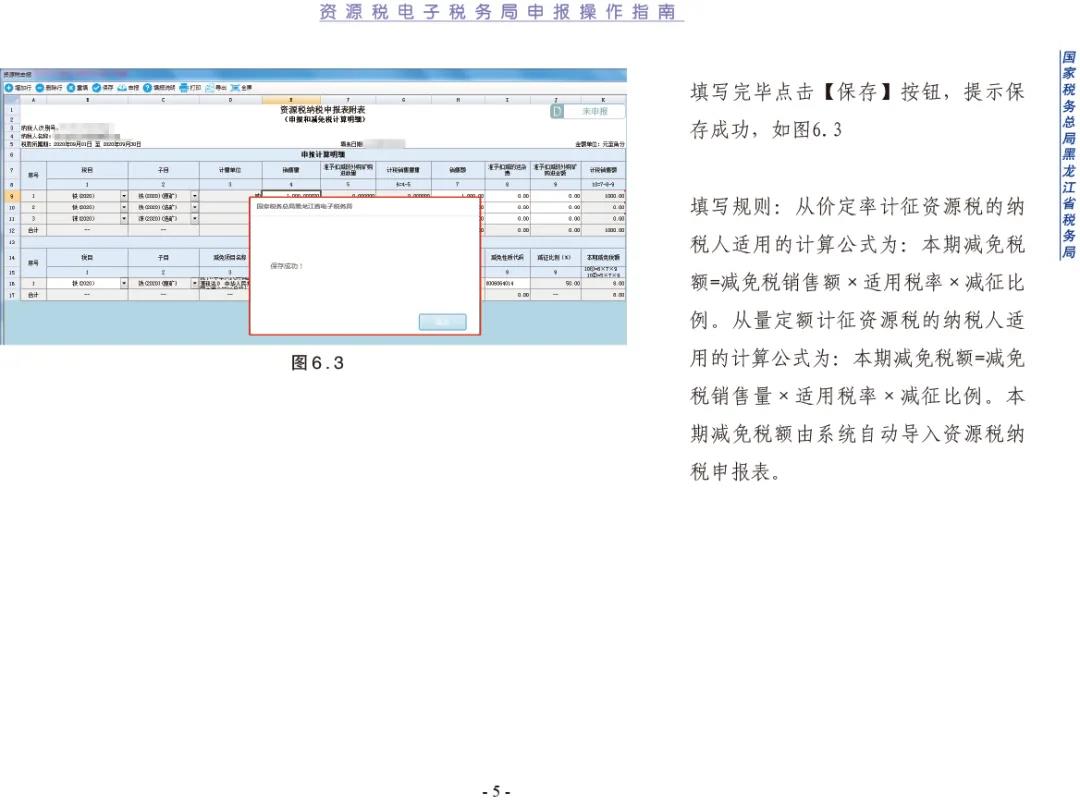Click the 金额单位 label at sheet top right
Image resolution: width=1080 pixels, height=805 pixels.
600,144
